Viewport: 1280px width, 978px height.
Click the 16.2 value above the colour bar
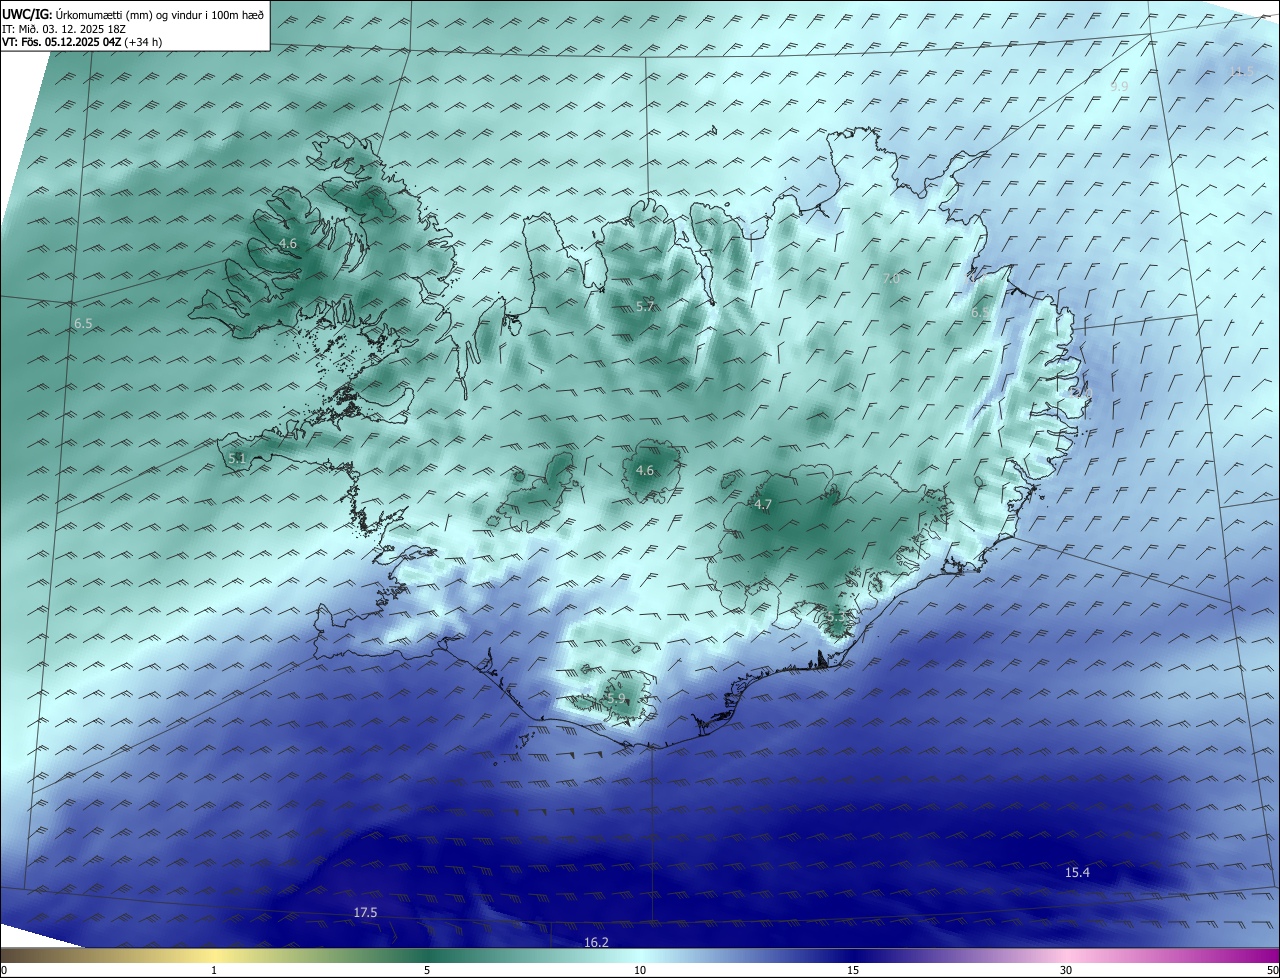[596, 942]
